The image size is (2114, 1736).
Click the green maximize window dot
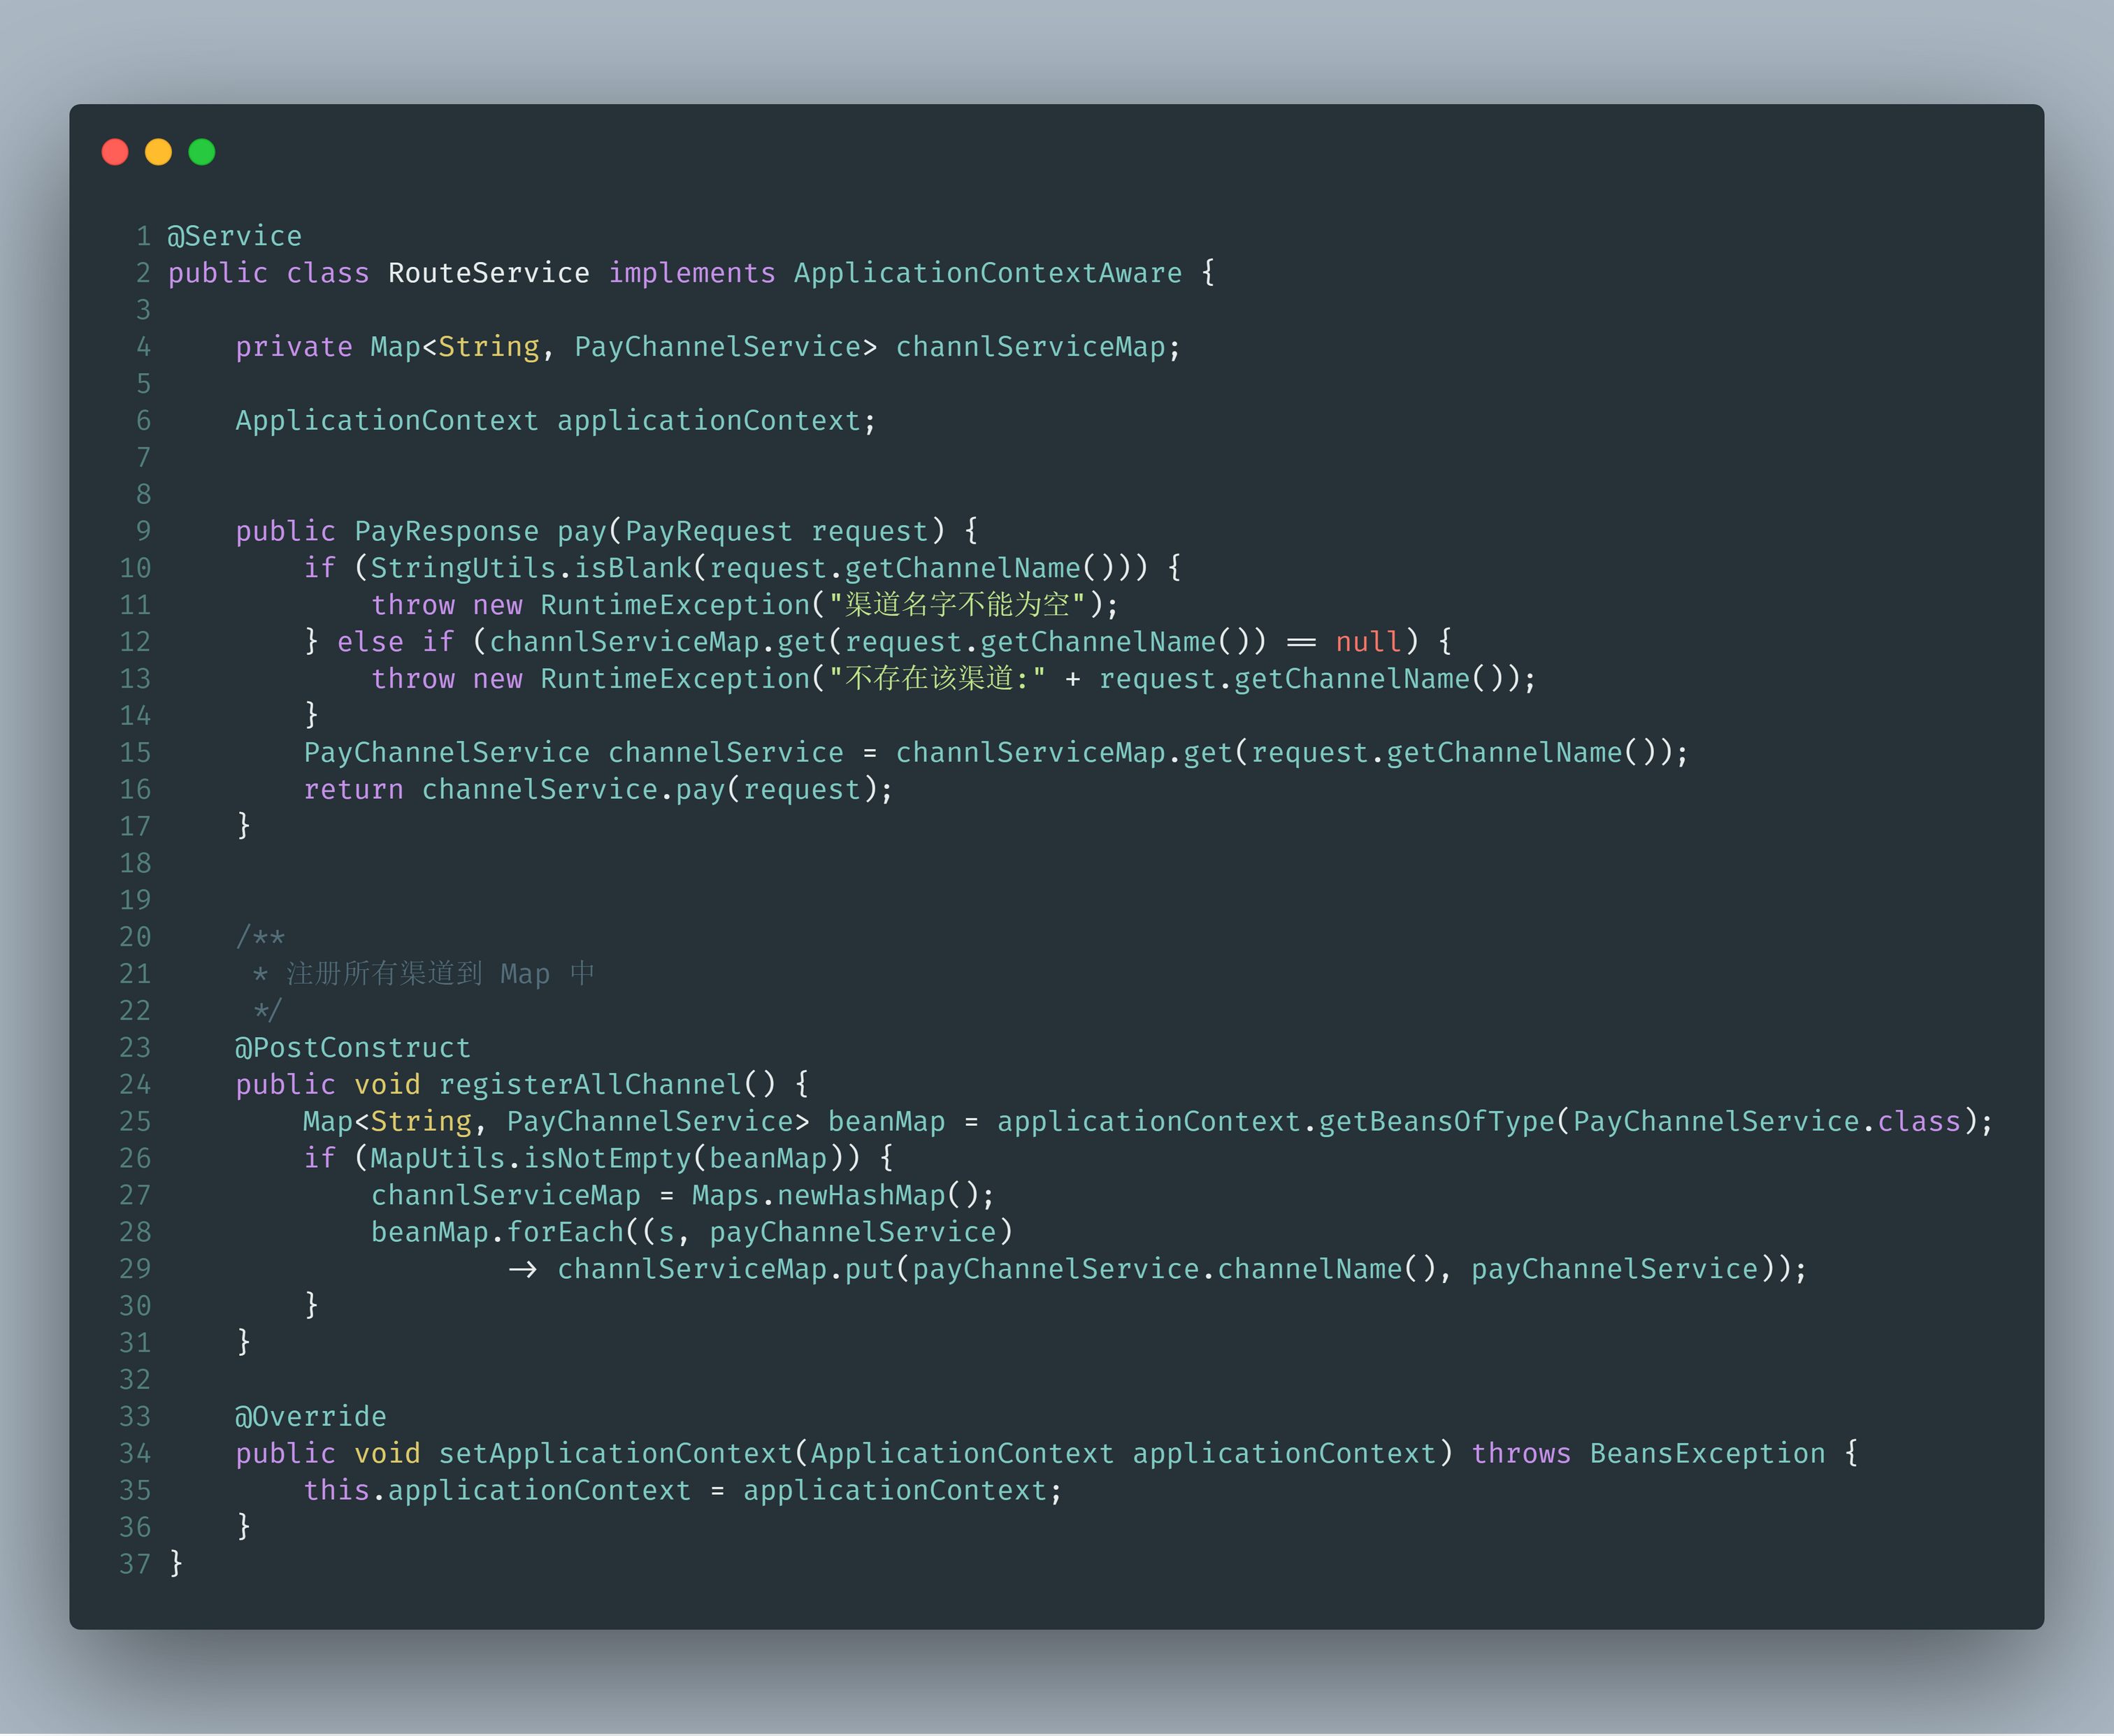coord(202,152)
